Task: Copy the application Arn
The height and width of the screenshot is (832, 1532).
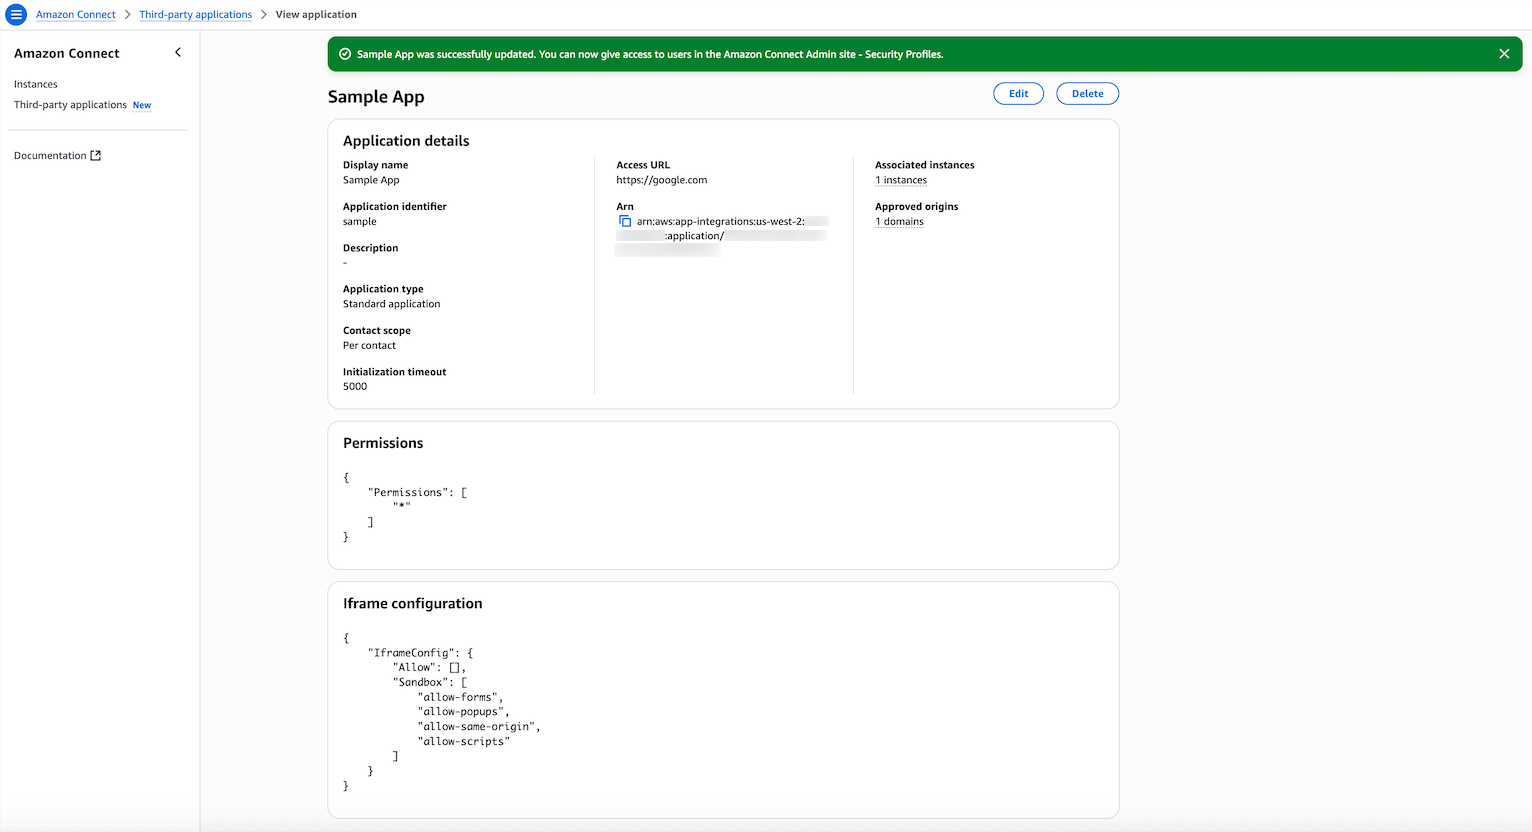Action: (625, 221)
